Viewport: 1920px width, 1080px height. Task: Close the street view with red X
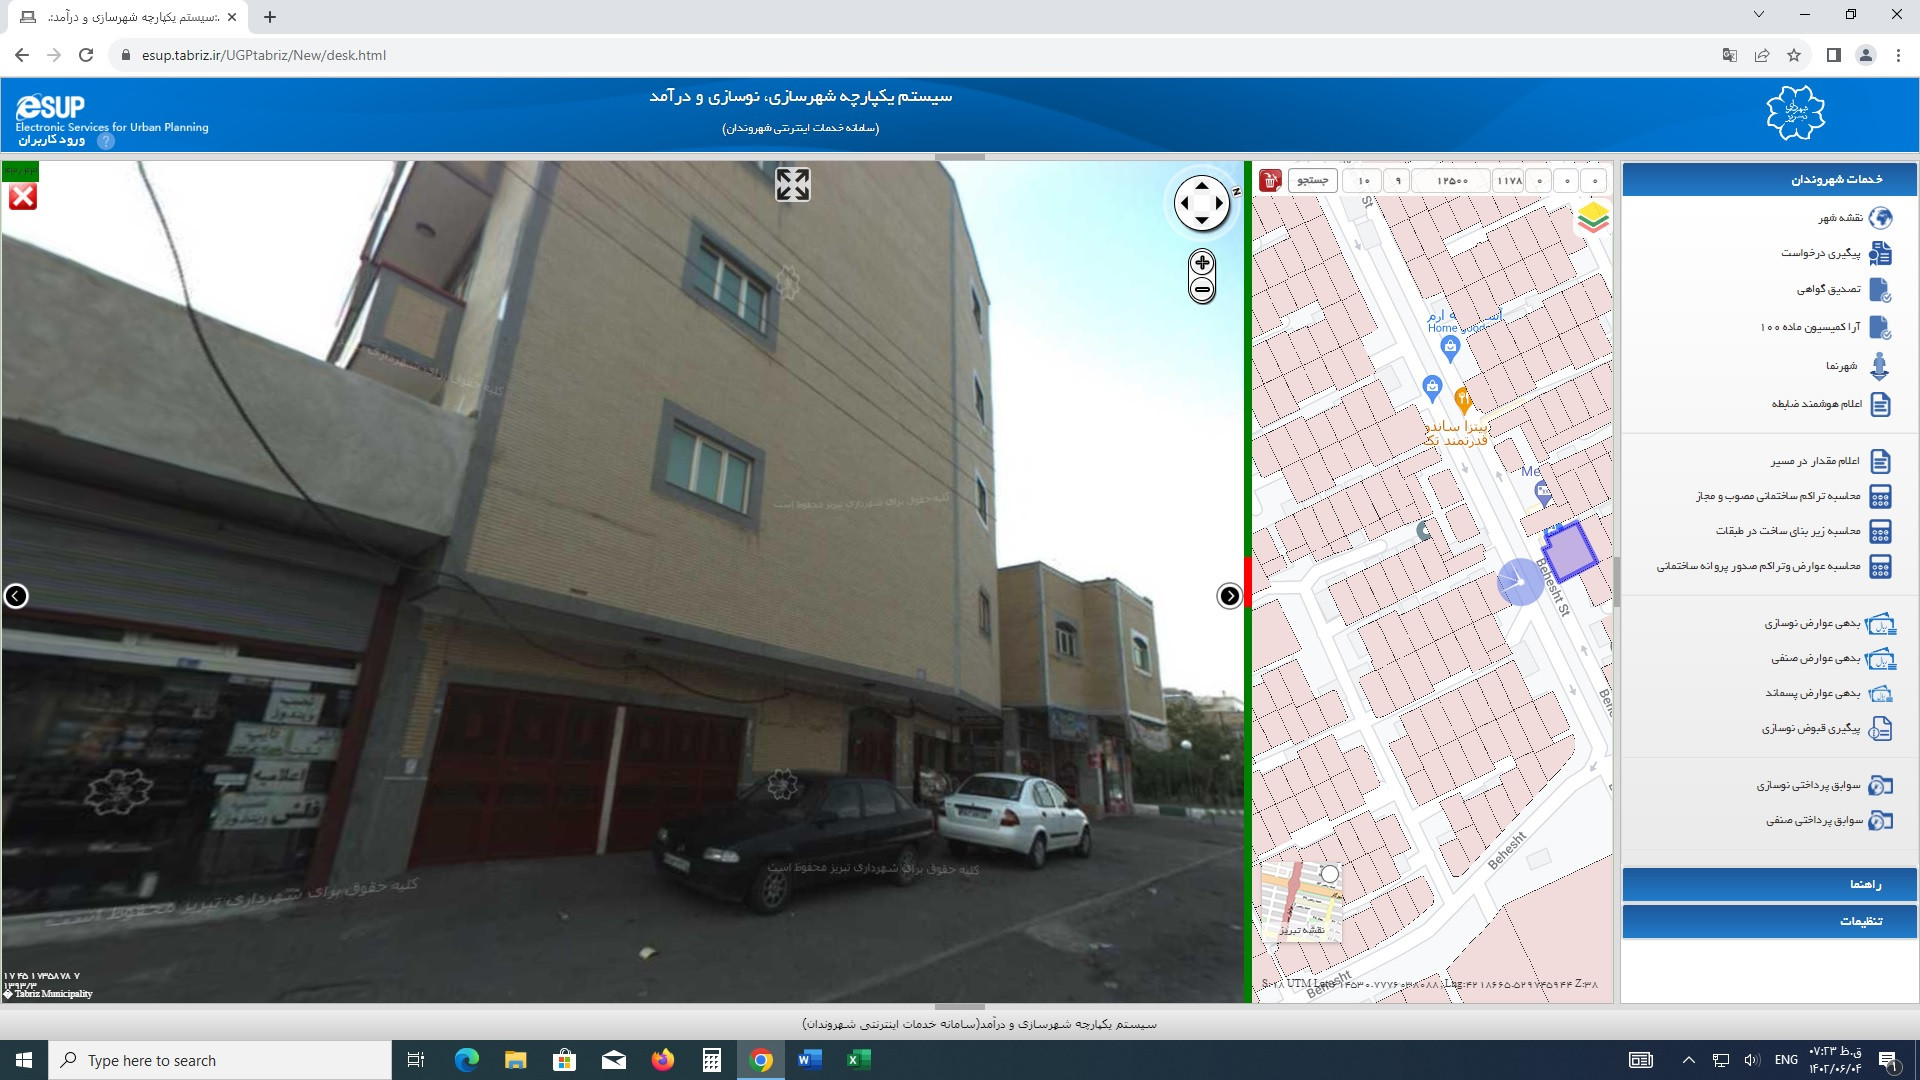pyautogui.click(x=22, y=197)
